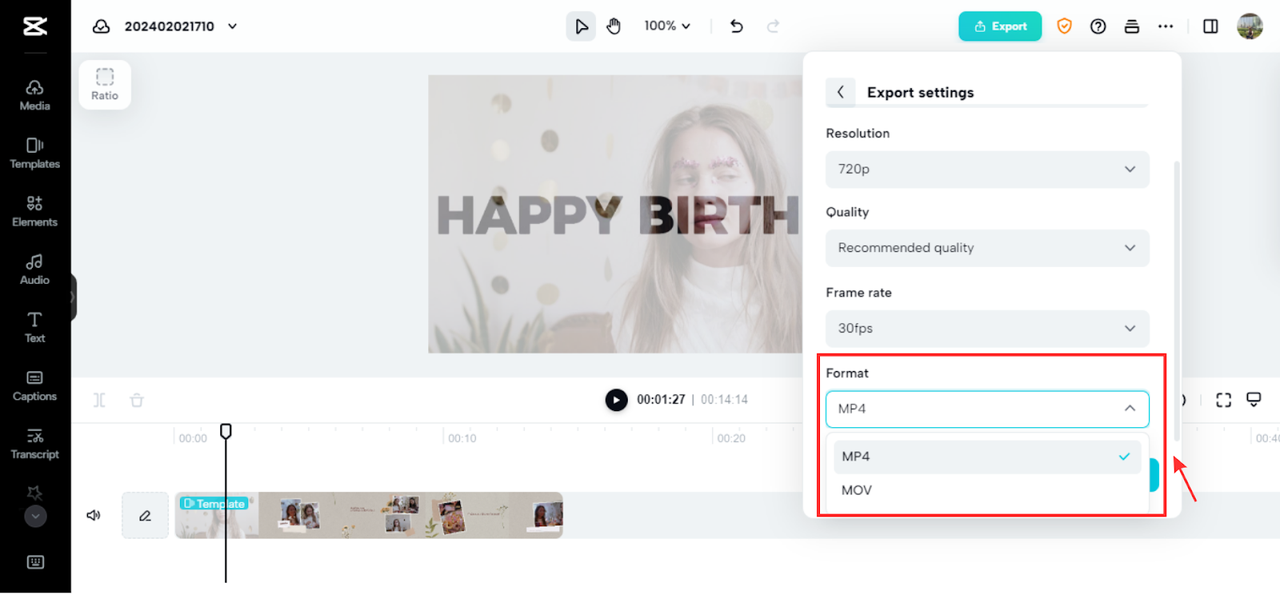Screen dimensions: 1280x595
Task: Open the Transcript panel
Action: [35, 443]
